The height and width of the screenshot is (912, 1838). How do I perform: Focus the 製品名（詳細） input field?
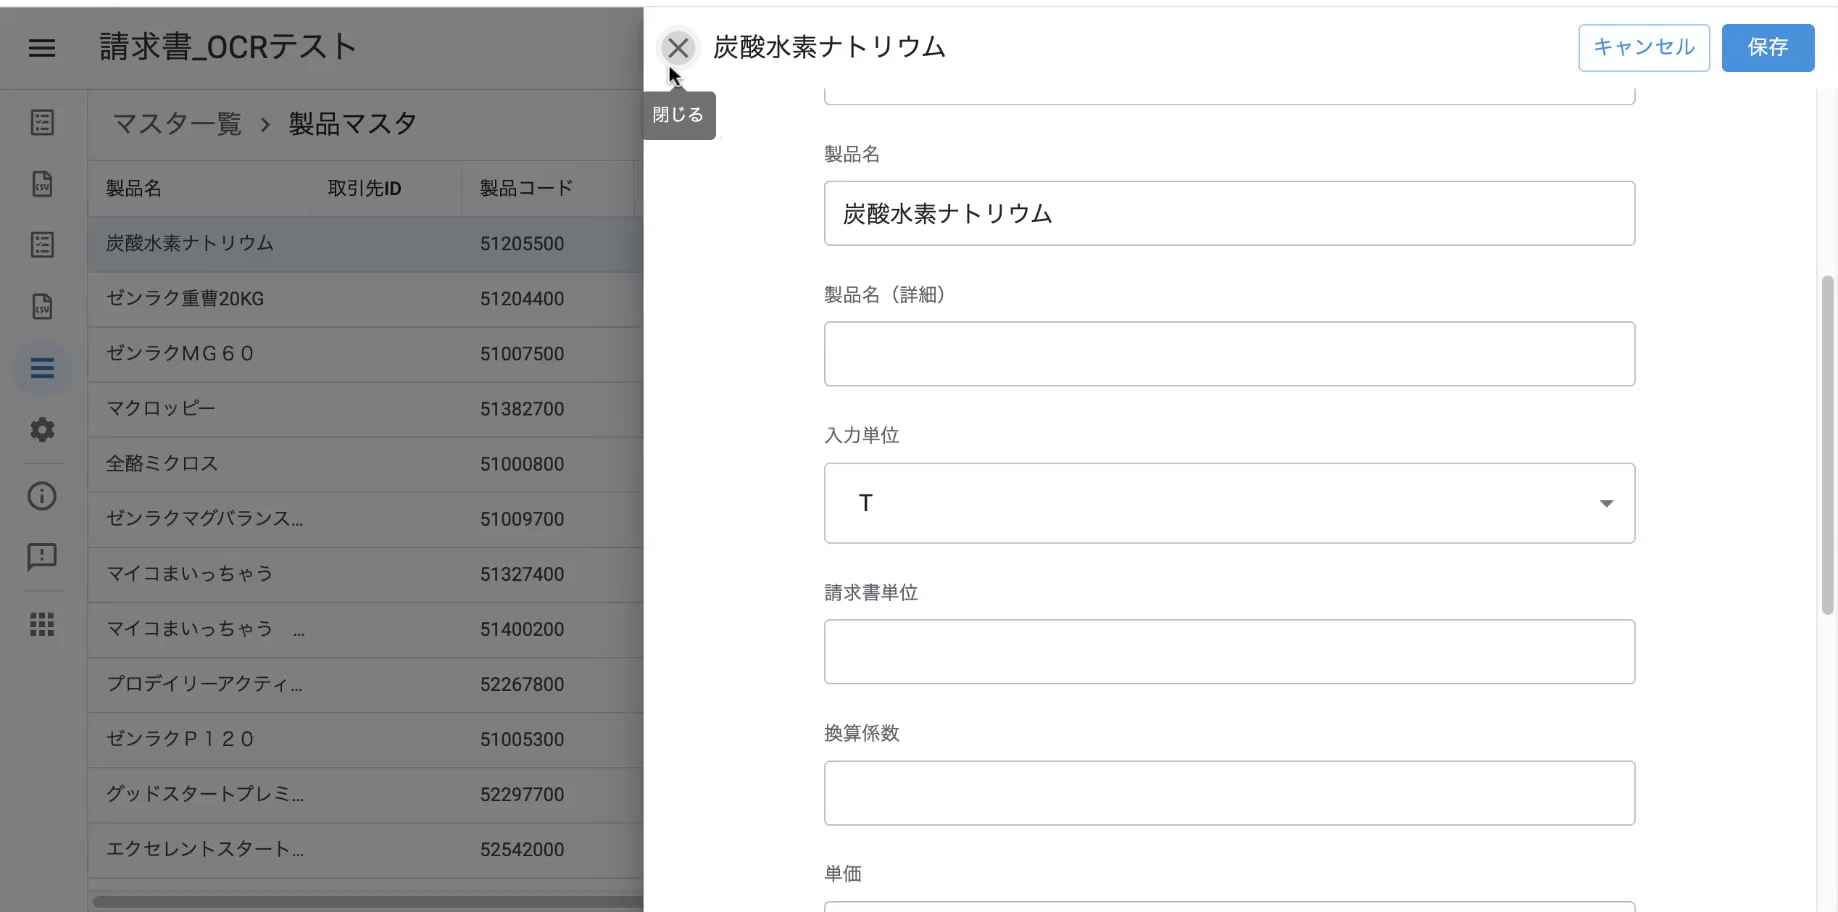(1229, 354)
